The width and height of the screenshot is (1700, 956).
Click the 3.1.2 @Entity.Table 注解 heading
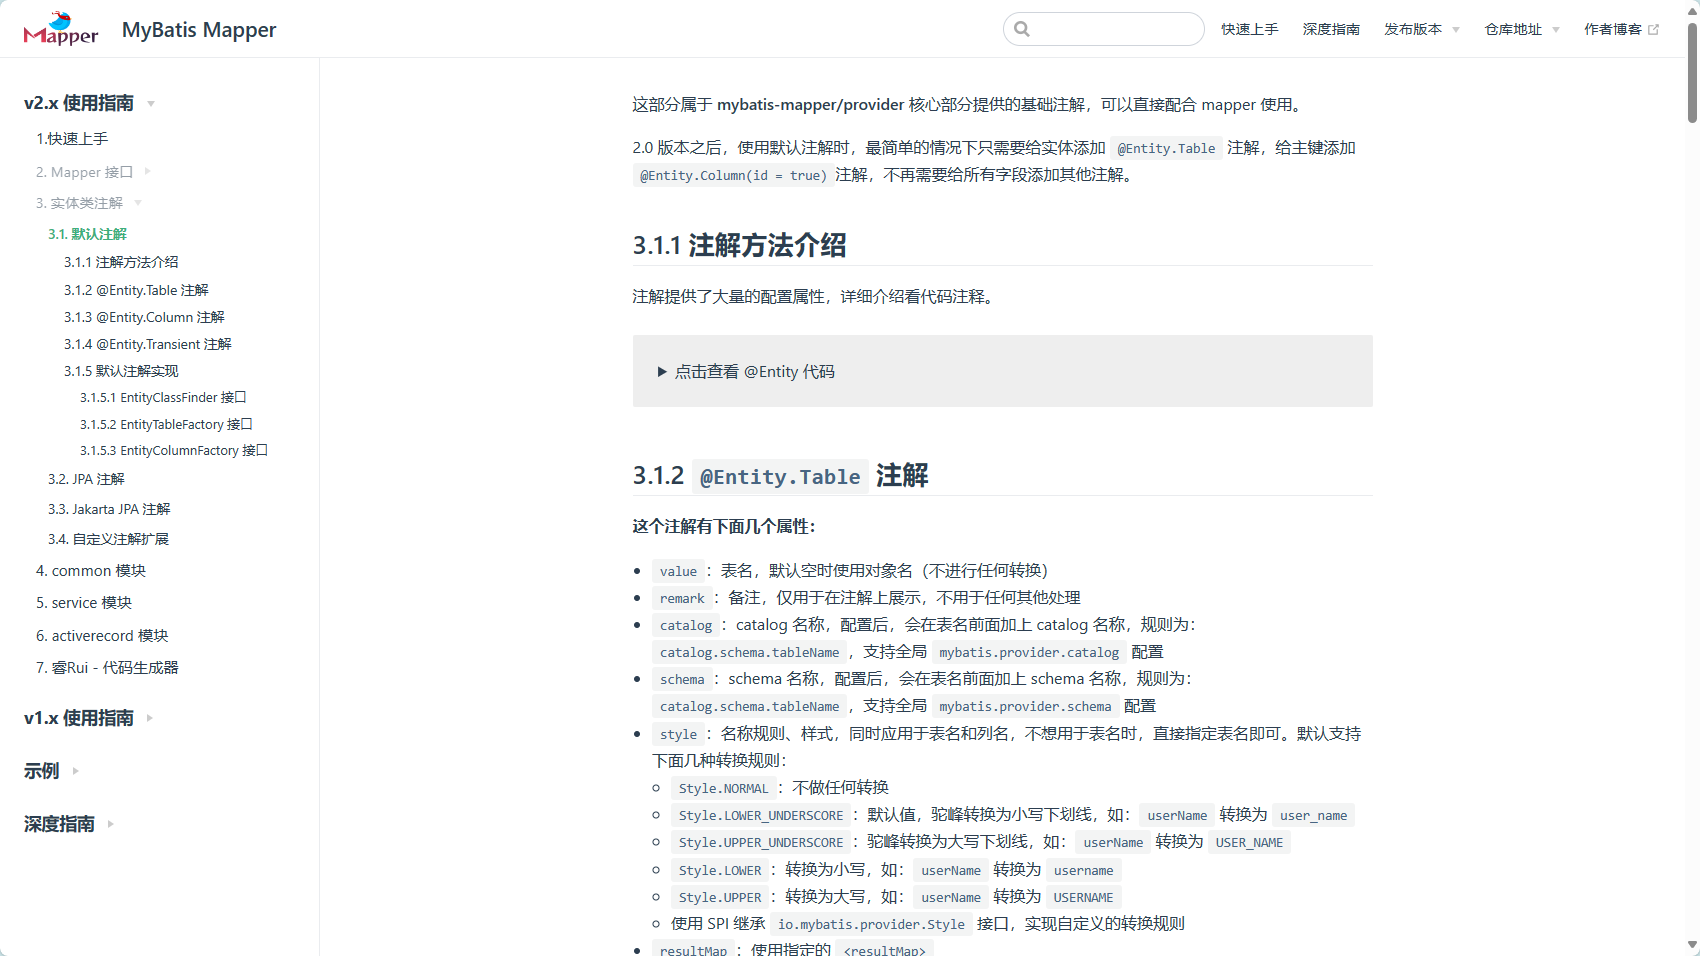[x=780, y=475]
